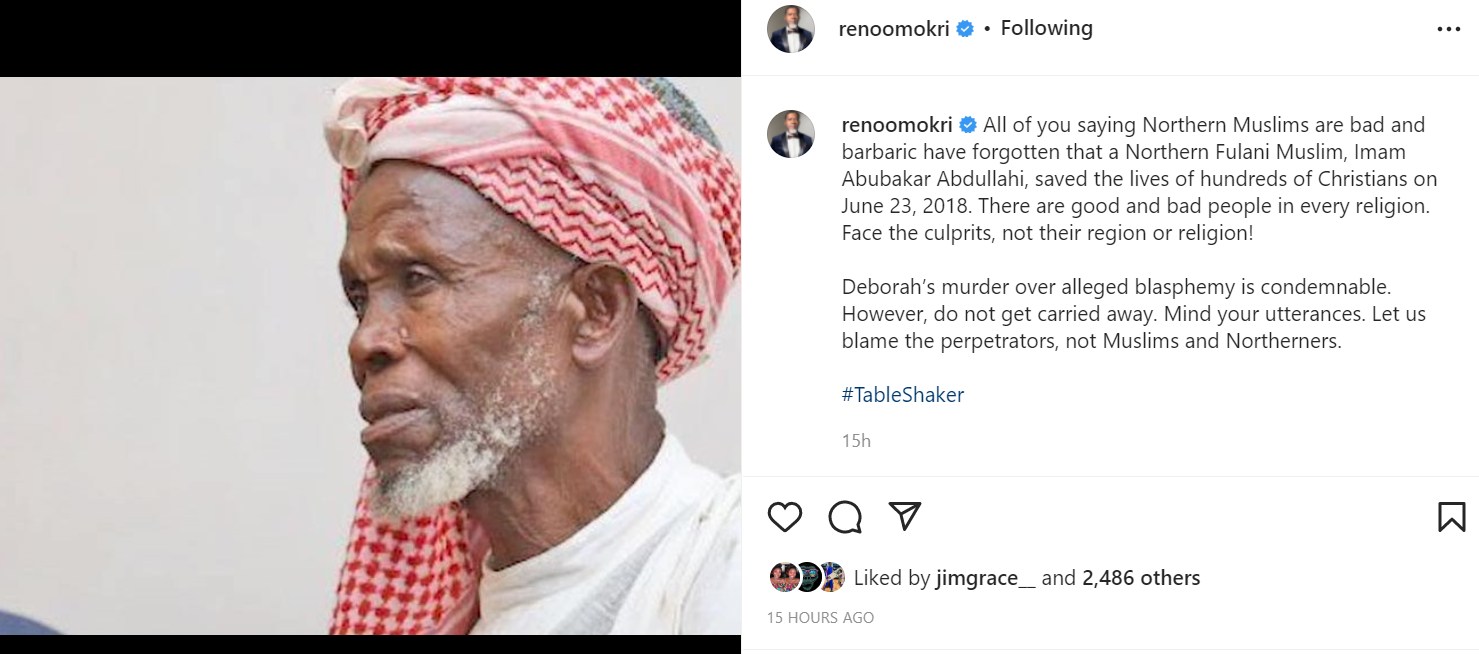Screen dimensions: 1479x654
Task: Click the leftmost liker avatar
Action: click(x=784, y=577)
